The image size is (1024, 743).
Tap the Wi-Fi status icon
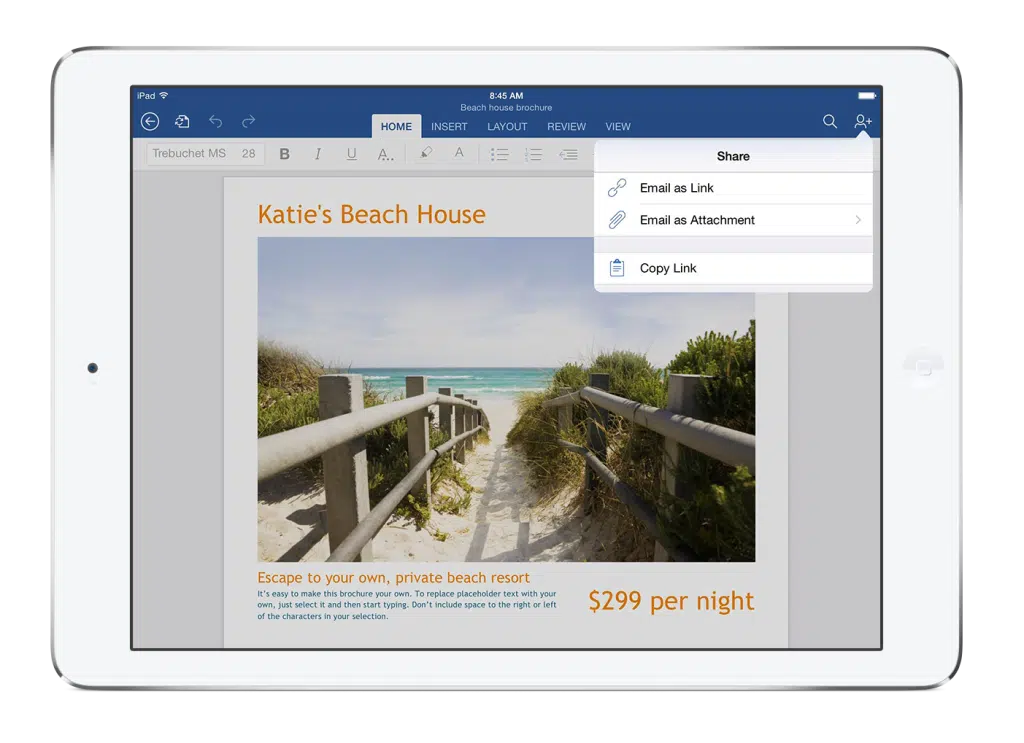coord(164,95)
